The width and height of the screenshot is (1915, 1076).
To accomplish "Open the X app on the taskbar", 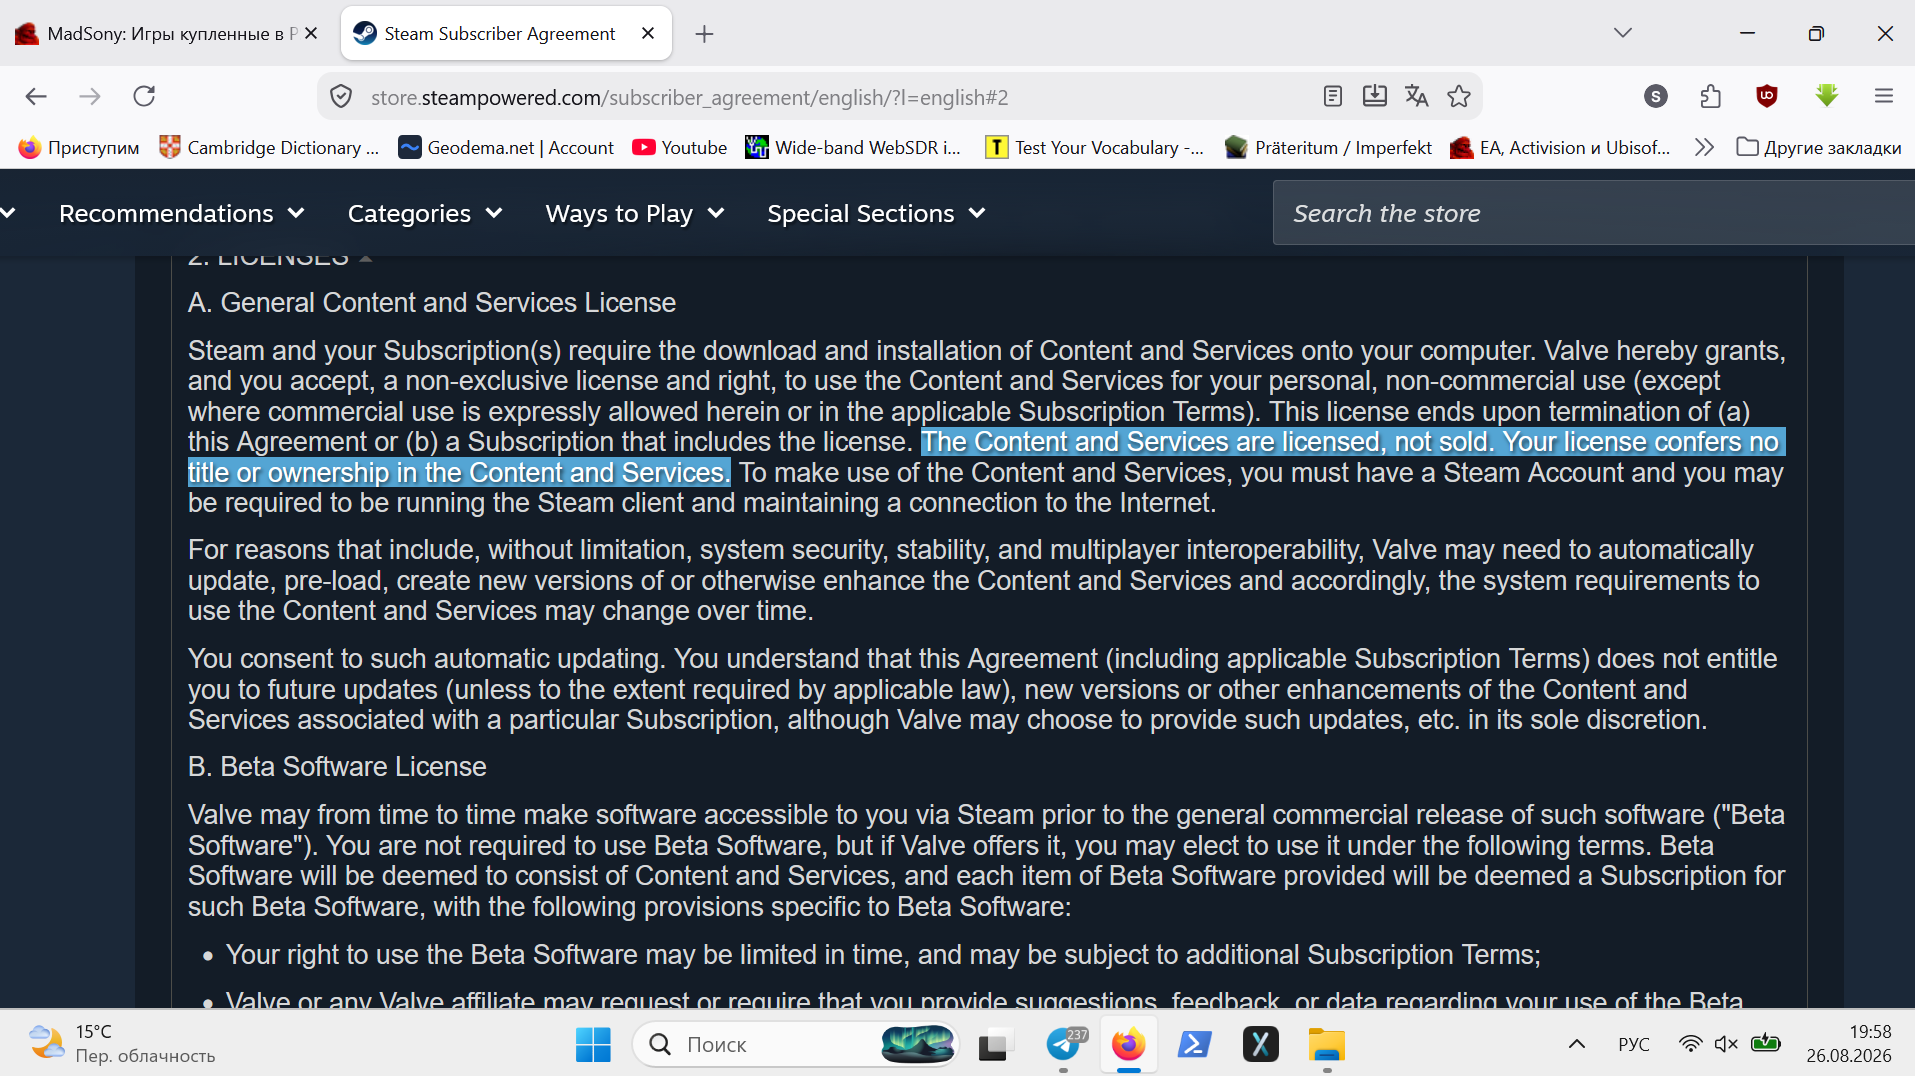I will click(1261, 1045).
